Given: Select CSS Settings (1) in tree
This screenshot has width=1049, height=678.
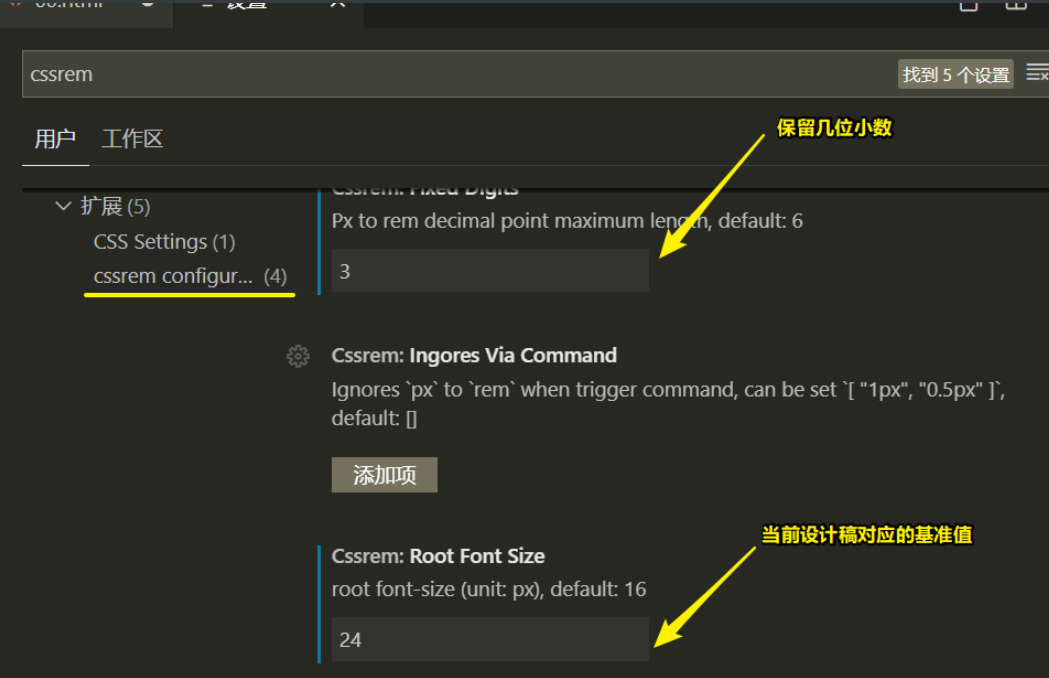Looking at the screenshot, I should coord(165,242).
